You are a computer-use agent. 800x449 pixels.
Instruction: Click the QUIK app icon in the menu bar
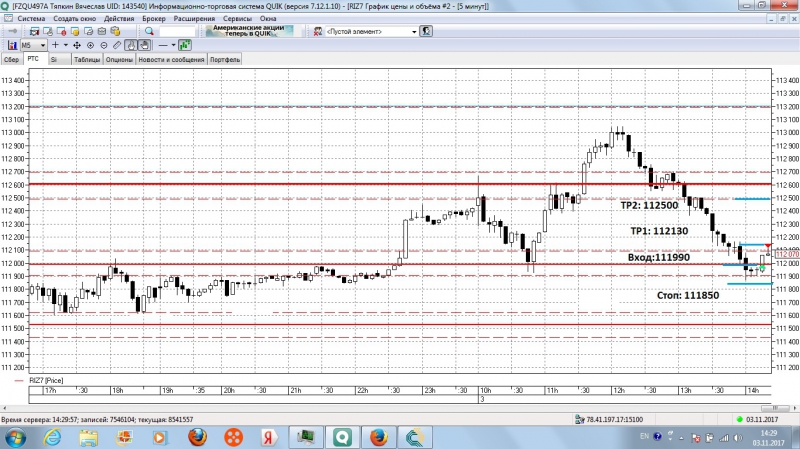click(8, 18)
